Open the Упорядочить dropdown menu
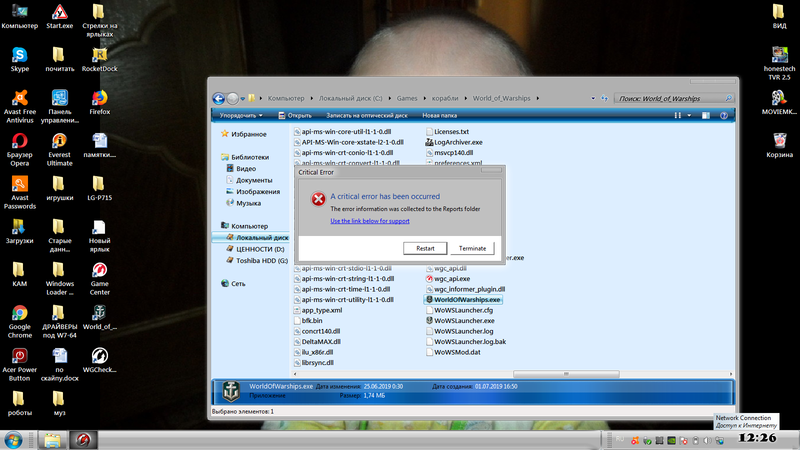The width and height of the screenshot is (800, 450). (x=241, y=116)
